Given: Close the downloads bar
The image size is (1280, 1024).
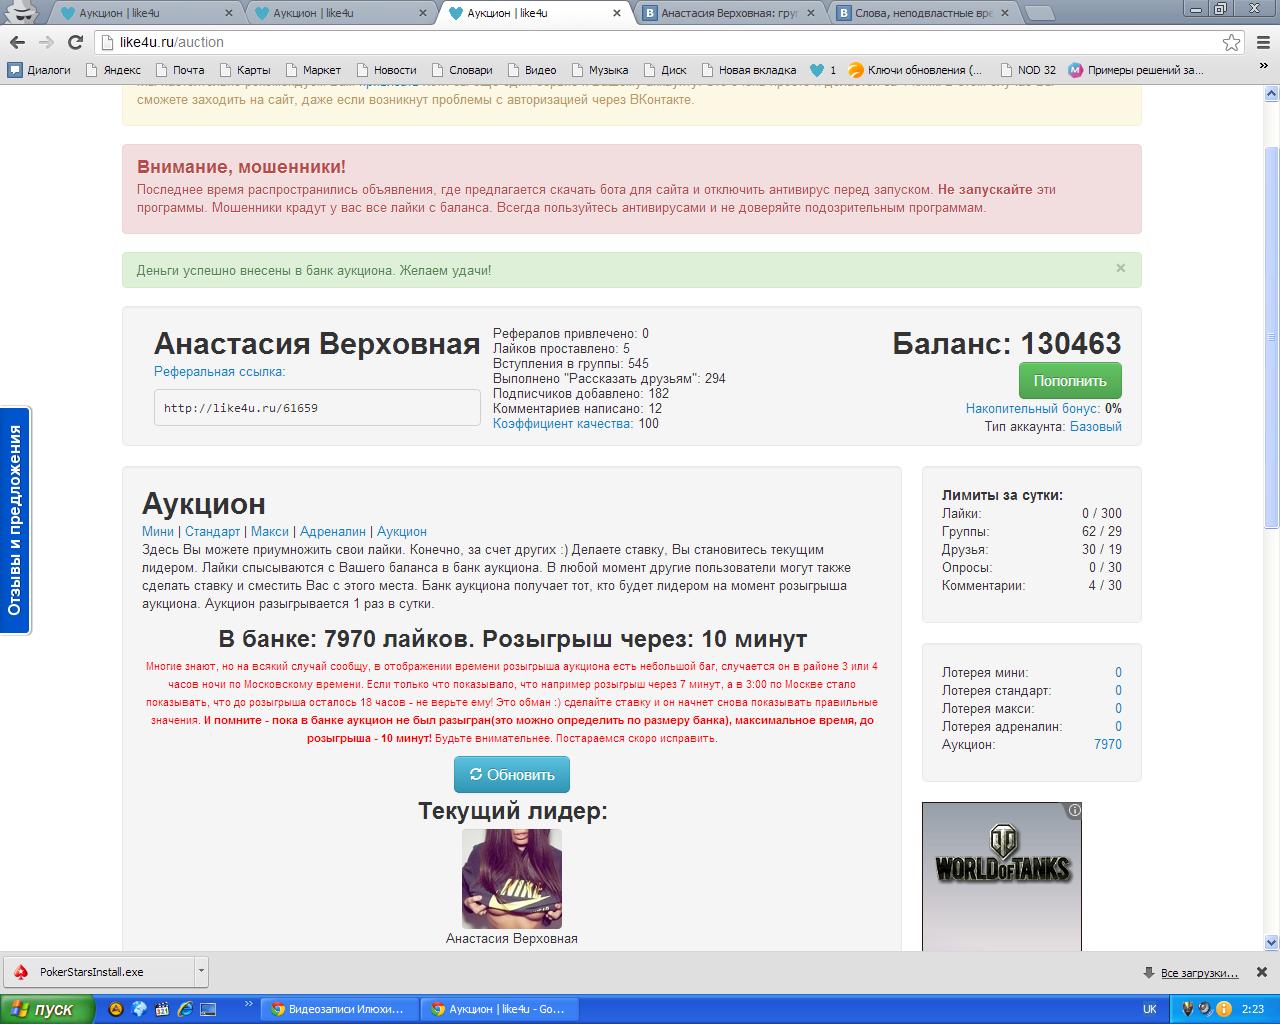Looking at the screenshot, I should [1261, 972].
